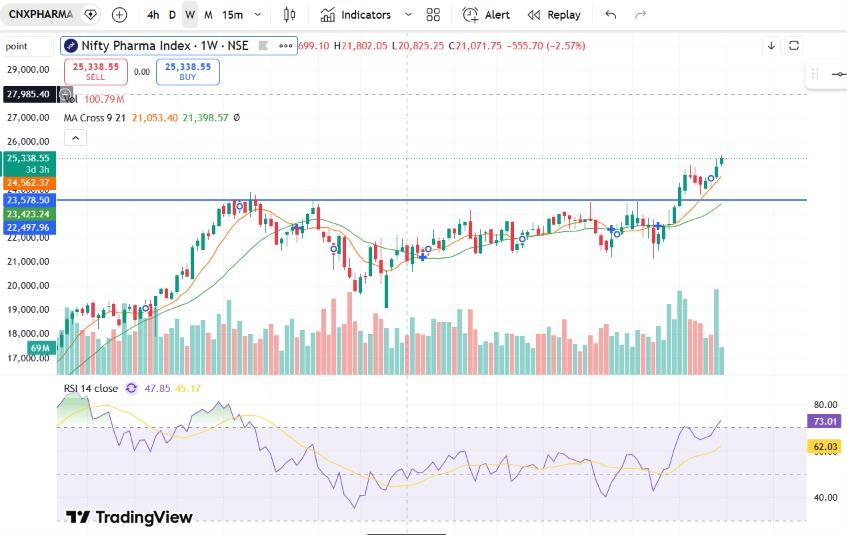The width and height of the screenshot is (847, 535).
Task: Click the RSI moving average value 45.17
Action: 188,389
